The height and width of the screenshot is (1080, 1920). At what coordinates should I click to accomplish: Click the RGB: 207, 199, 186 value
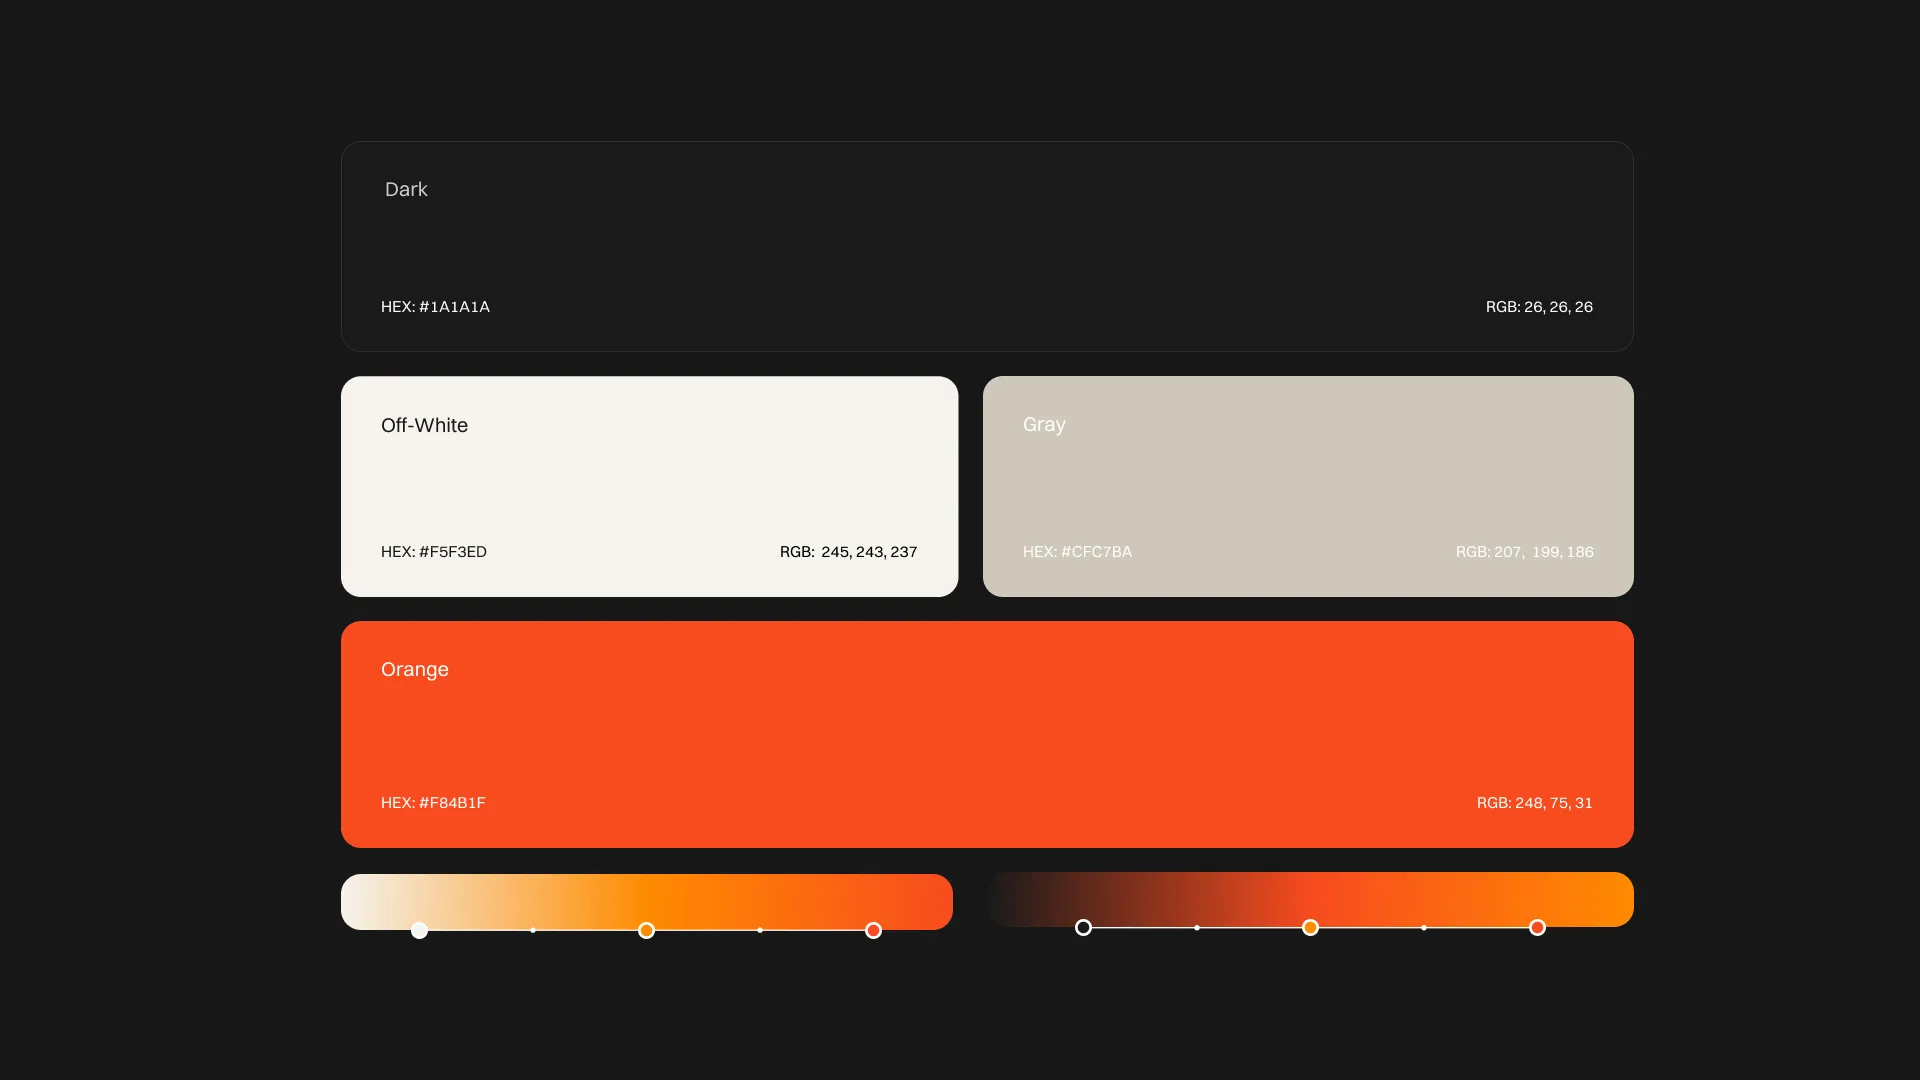coord(1524,552)
